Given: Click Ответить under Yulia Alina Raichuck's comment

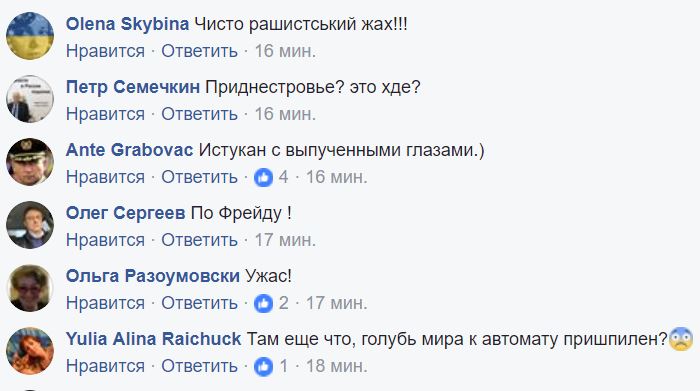Looking at the screenshot, I should pyautogui.click(x=200, y=366).
